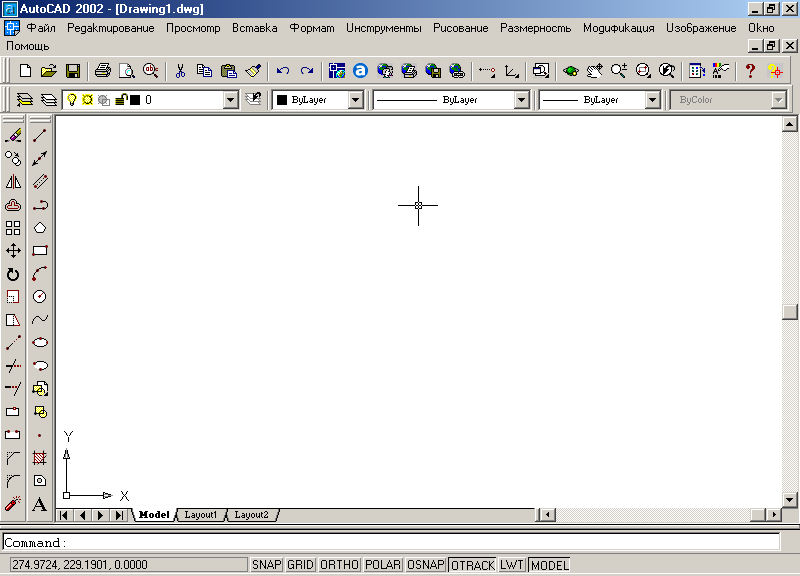The height and width of the screenshot is (576, 800).
Task: Open Plot Preview icon
Action: pos(127,70)
